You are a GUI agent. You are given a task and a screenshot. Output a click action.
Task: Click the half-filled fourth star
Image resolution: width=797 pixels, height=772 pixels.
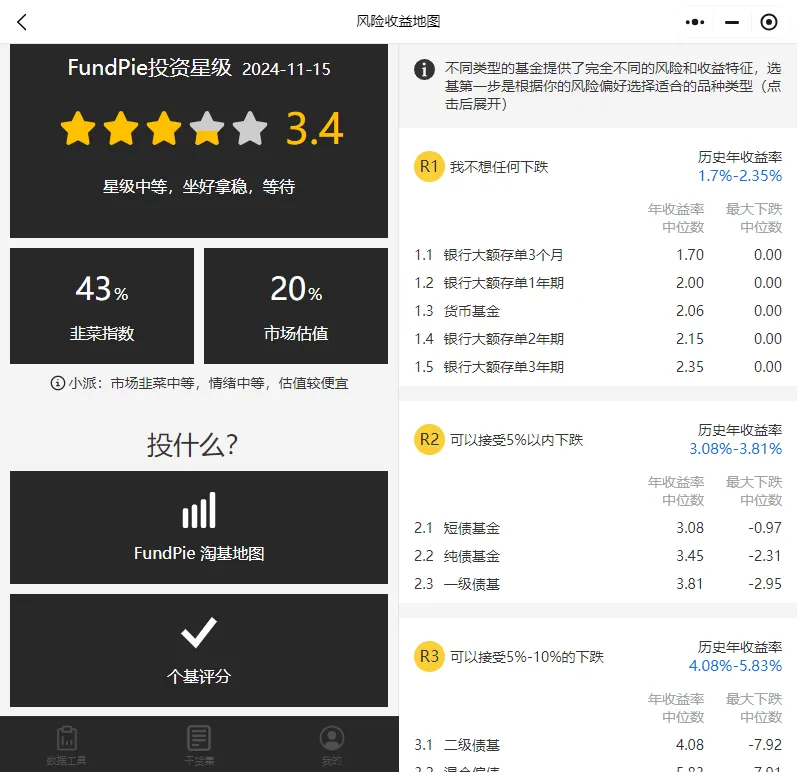(x=207, y=129)
